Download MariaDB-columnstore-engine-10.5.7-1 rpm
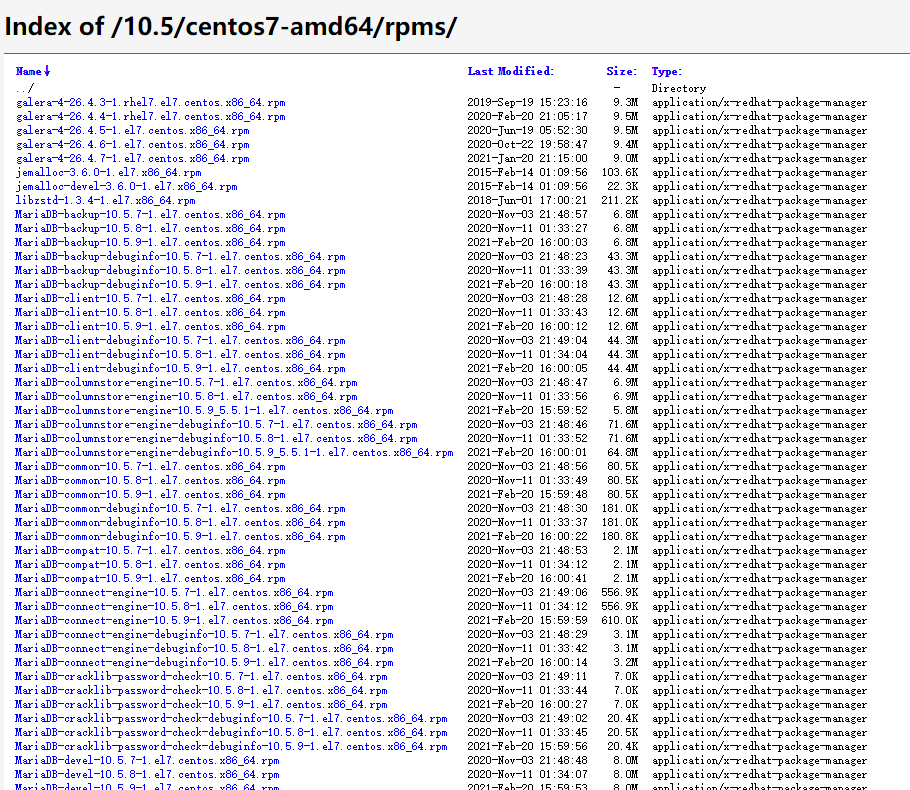 click(x=186, y=383)
